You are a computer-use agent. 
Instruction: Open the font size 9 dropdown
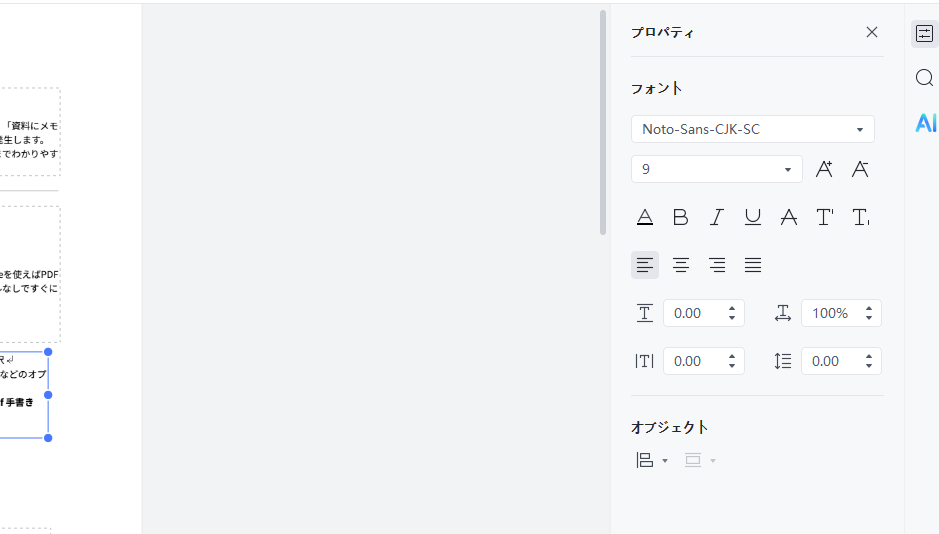pyautogui.click(x=716, y=169)
